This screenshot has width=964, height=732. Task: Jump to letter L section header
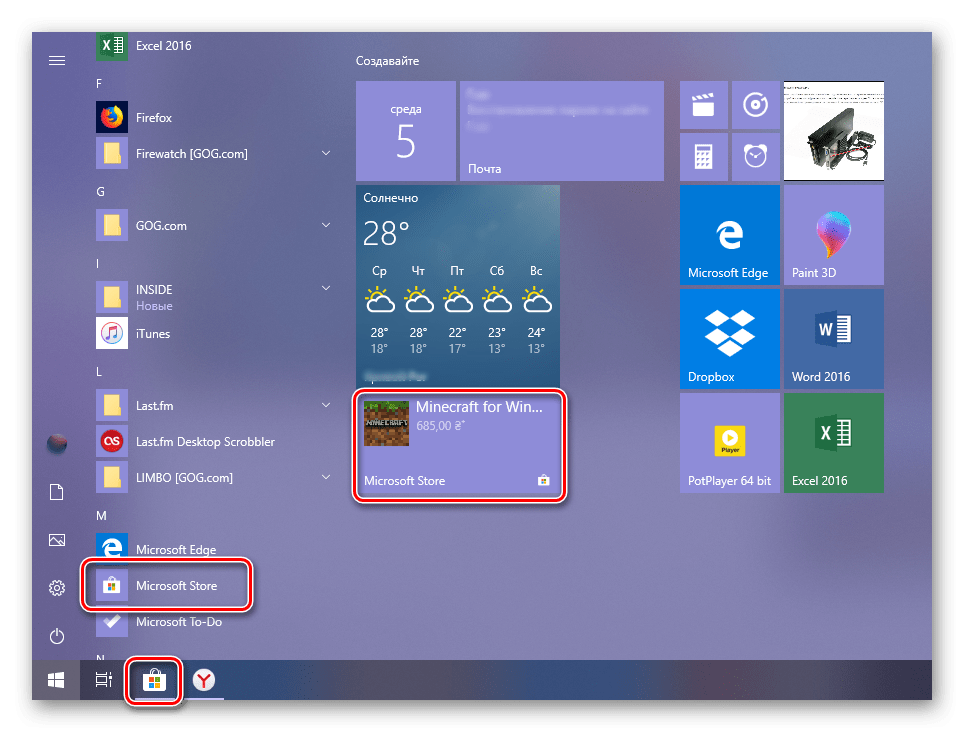(x=98, y=372)
